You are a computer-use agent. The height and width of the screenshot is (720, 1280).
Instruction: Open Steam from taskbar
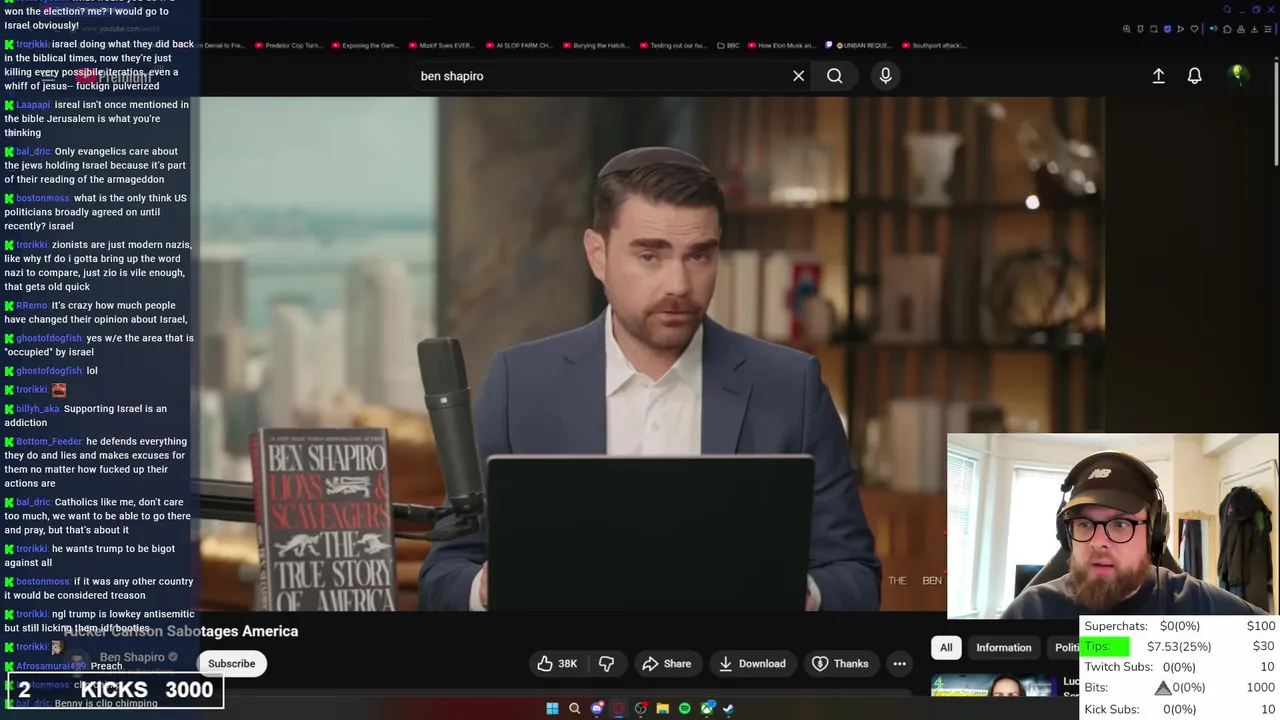tap(728, 708)
